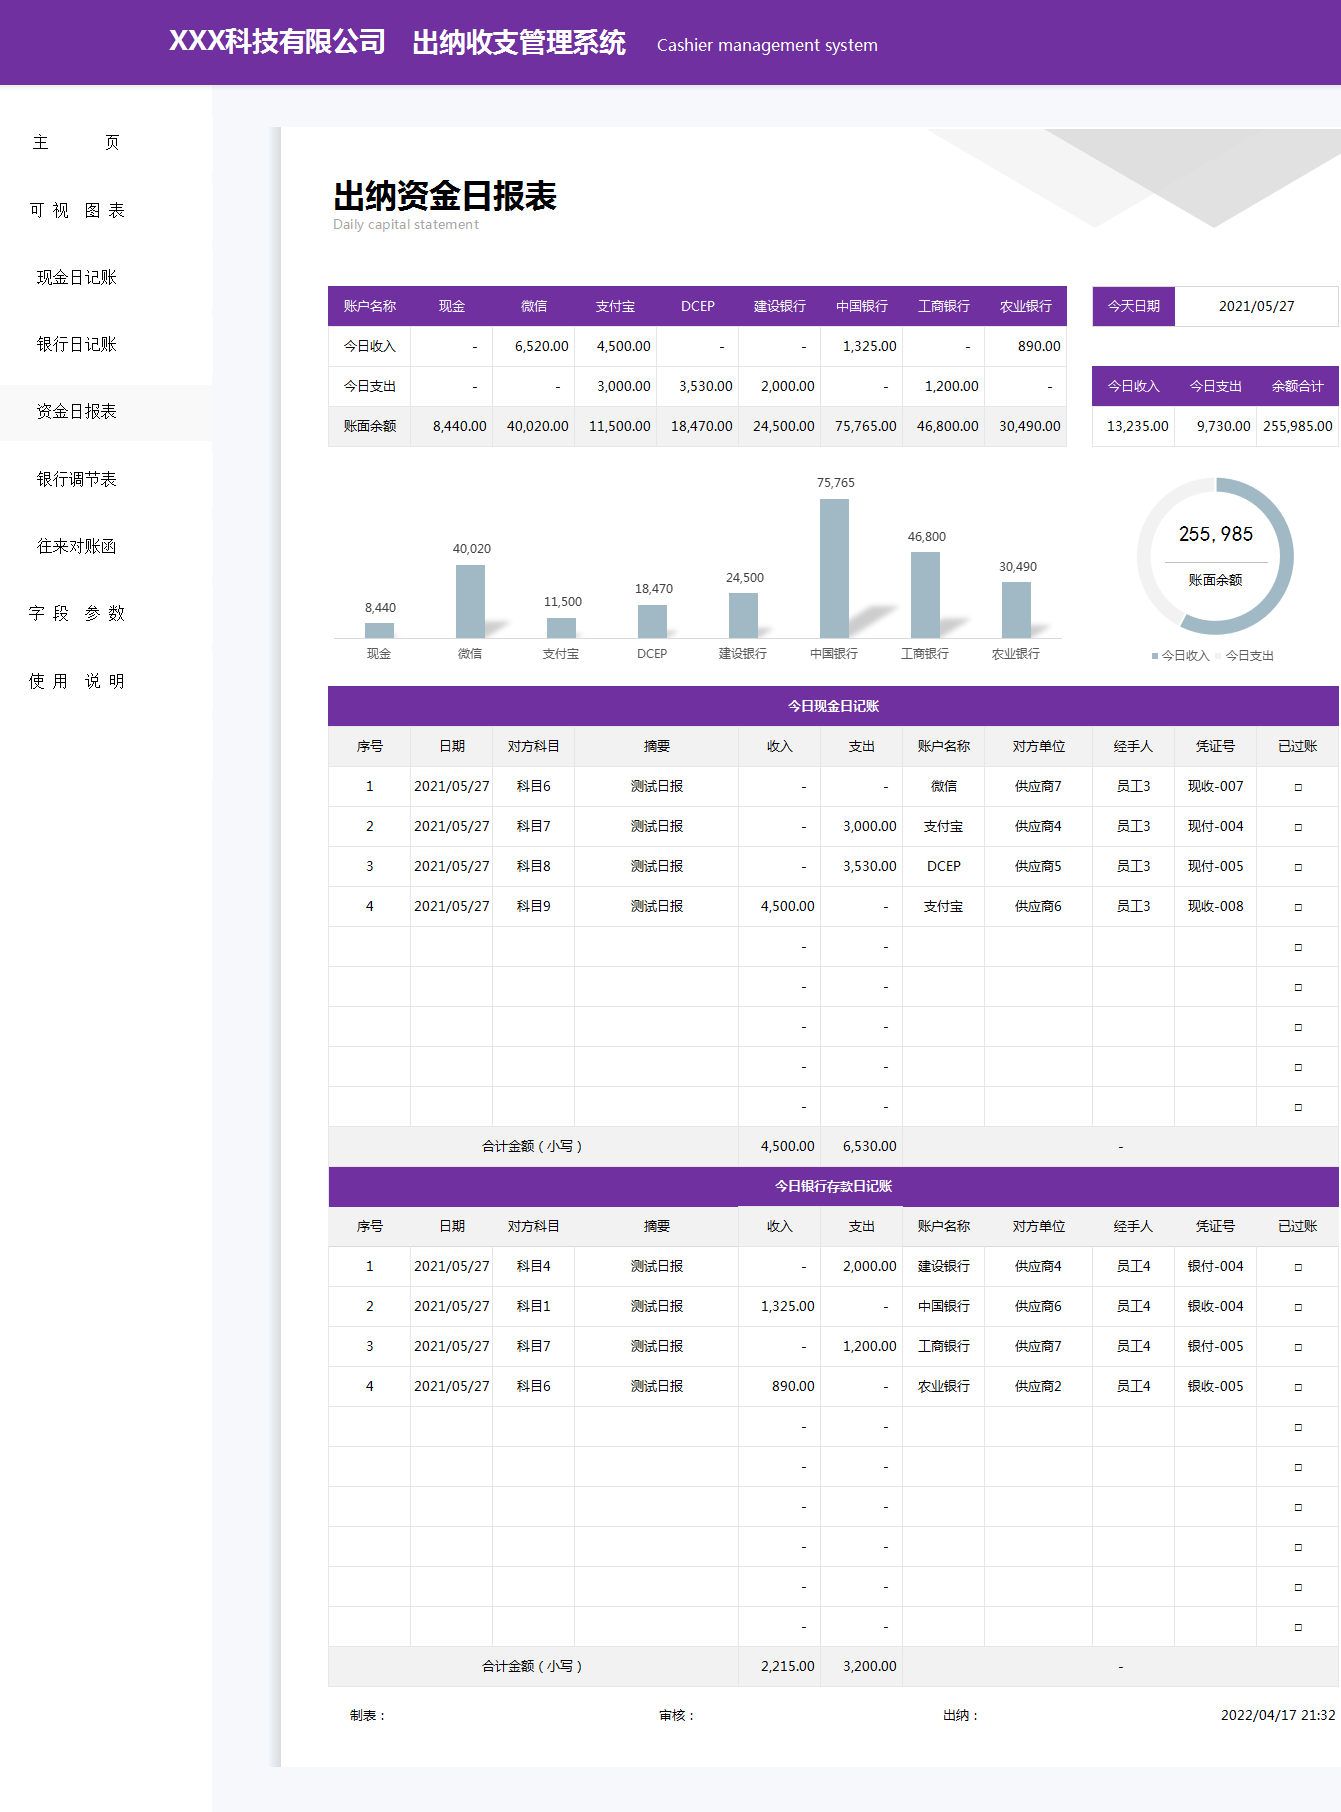Navigate to 银行调节表
The width and height of the screenshot is (1341, 1812).
(76, 479)
